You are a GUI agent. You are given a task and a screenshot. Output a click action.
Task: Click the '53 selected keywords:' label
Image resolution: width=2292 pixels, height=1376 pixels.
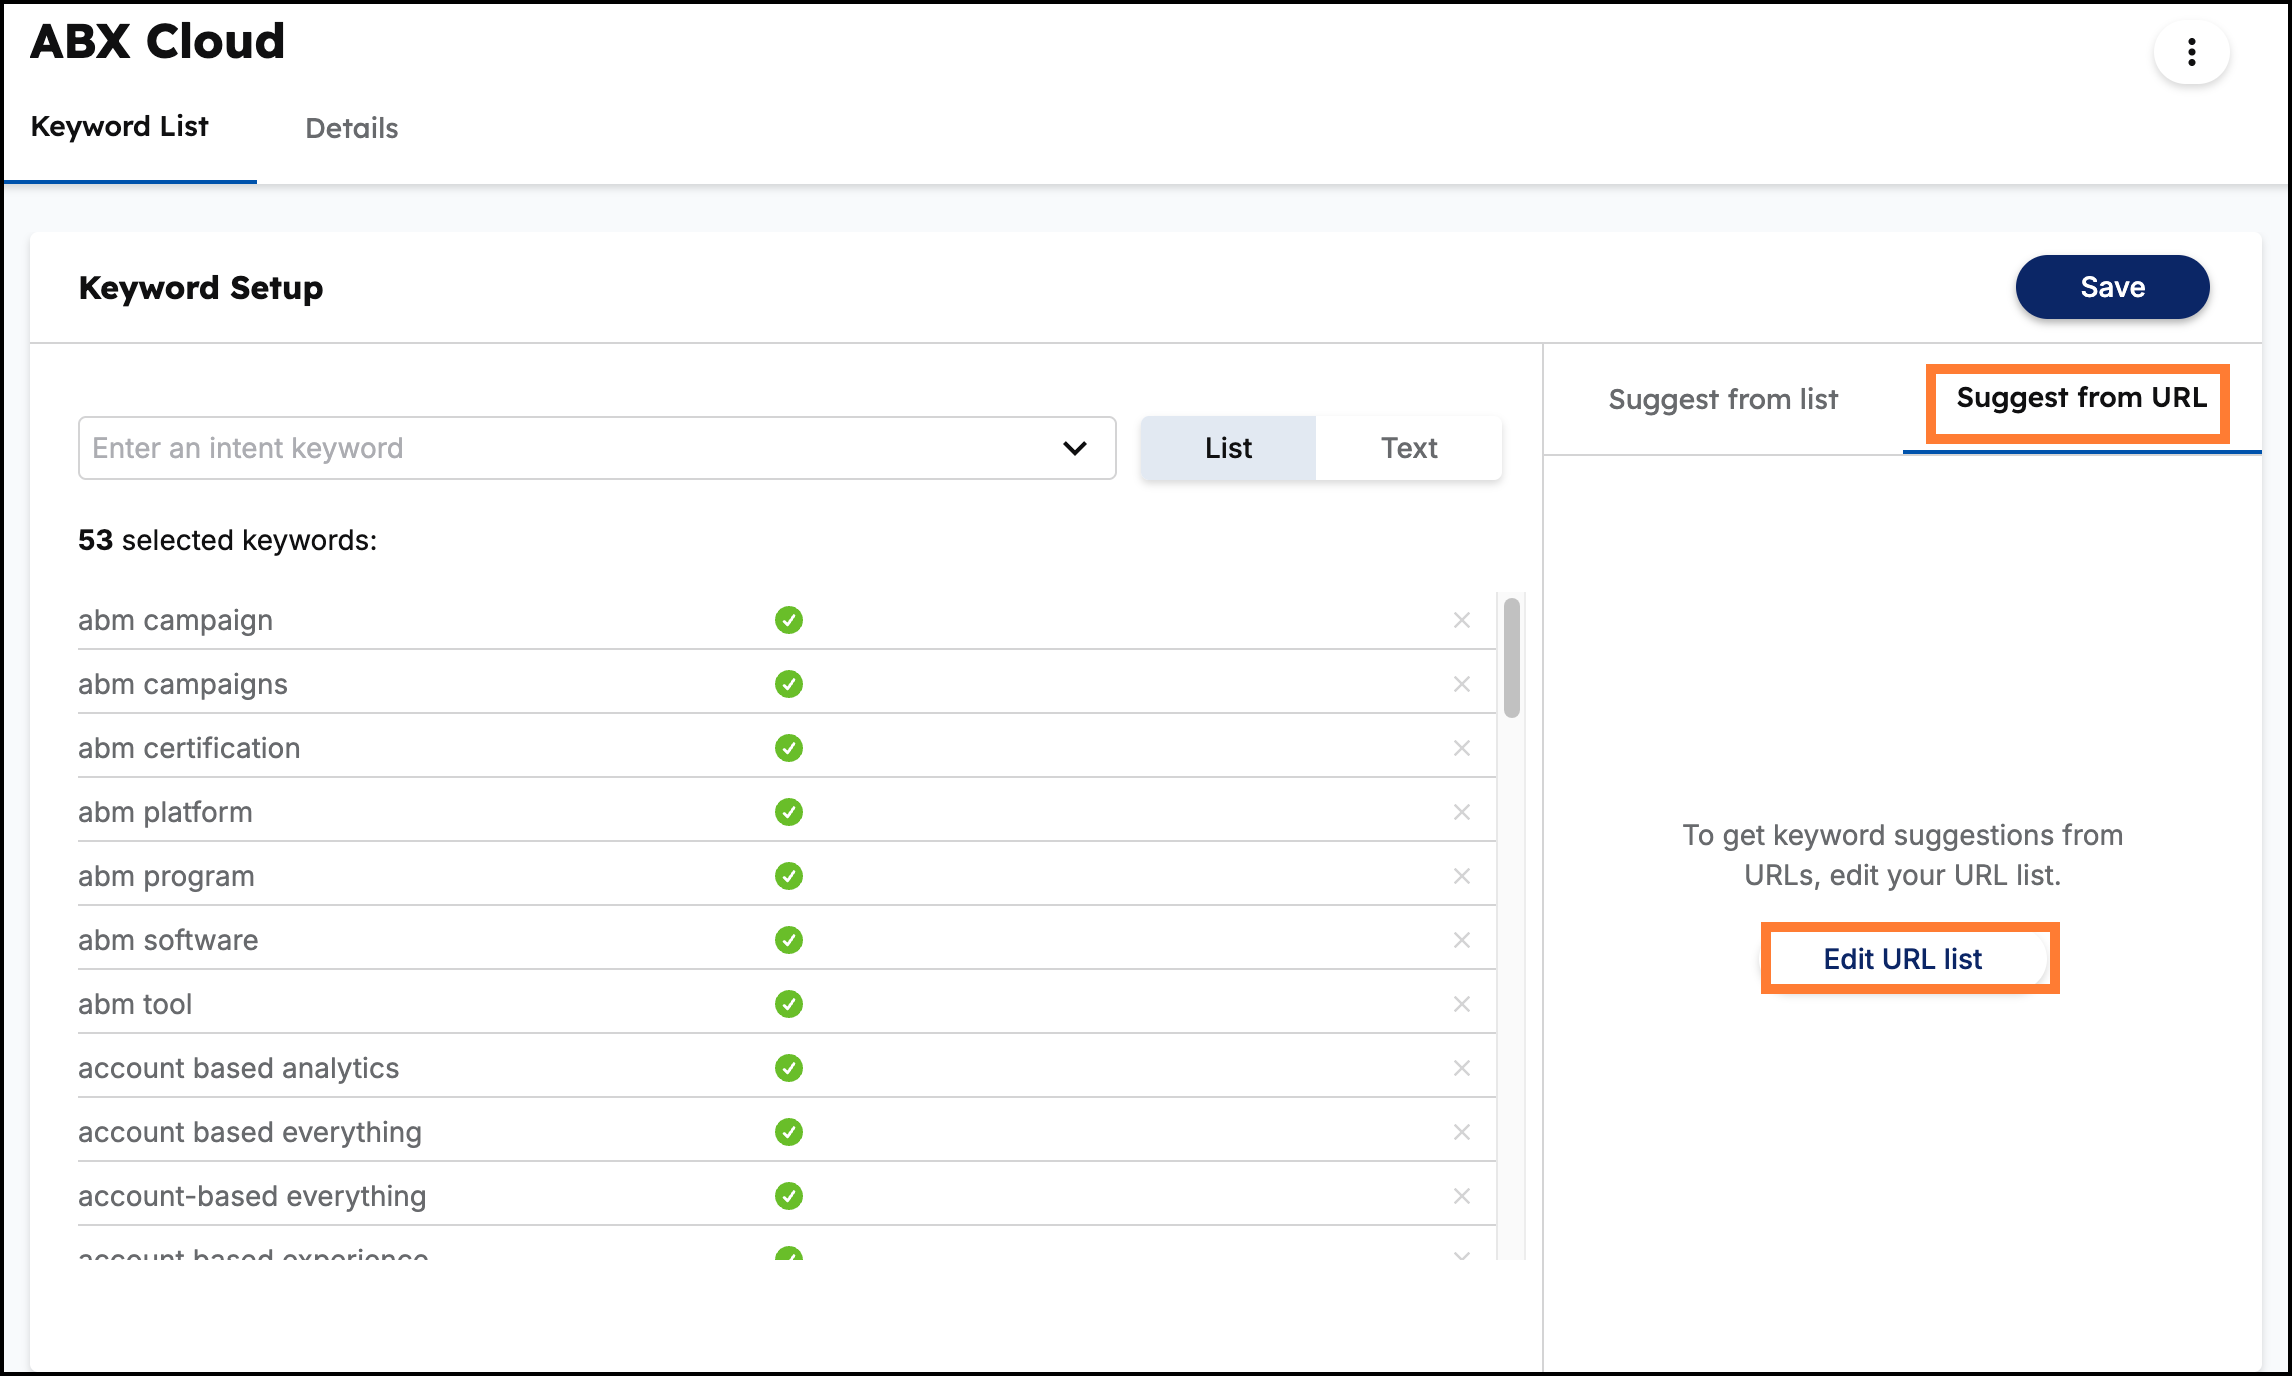coord(228,540)
